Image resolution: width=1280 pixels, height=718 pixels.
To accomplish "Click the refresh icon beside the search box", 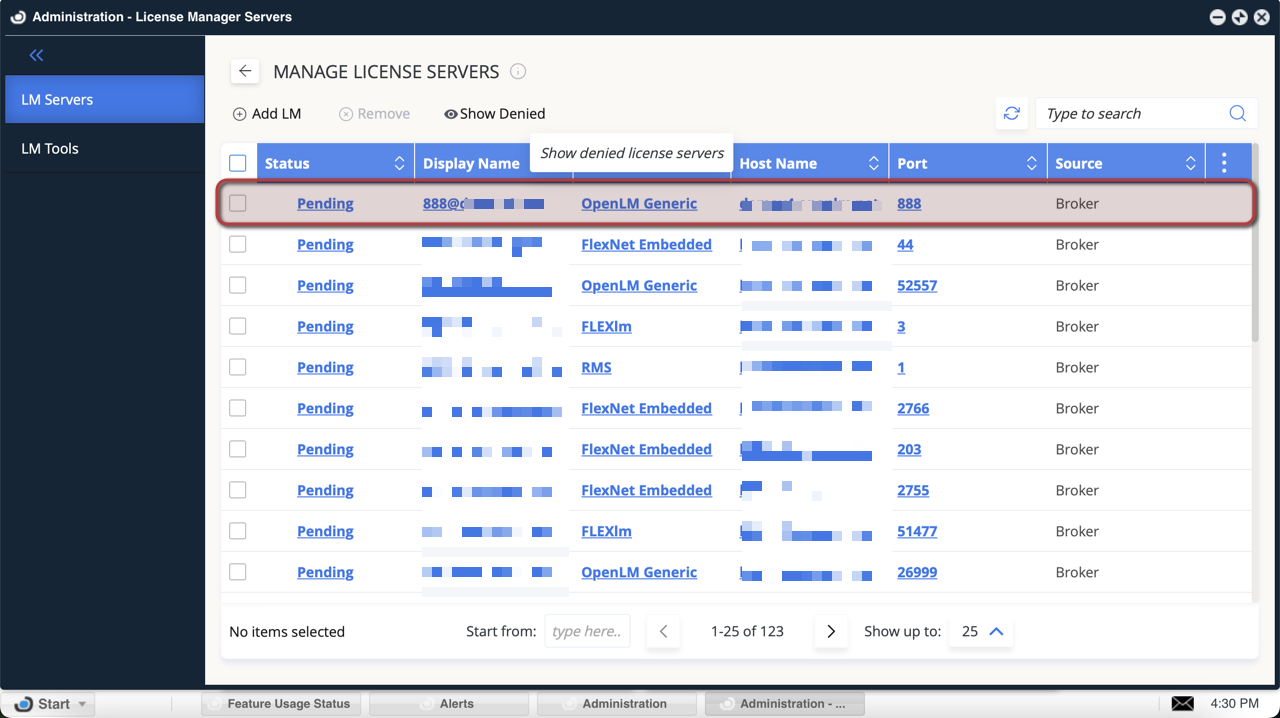I will [1012, 114].
